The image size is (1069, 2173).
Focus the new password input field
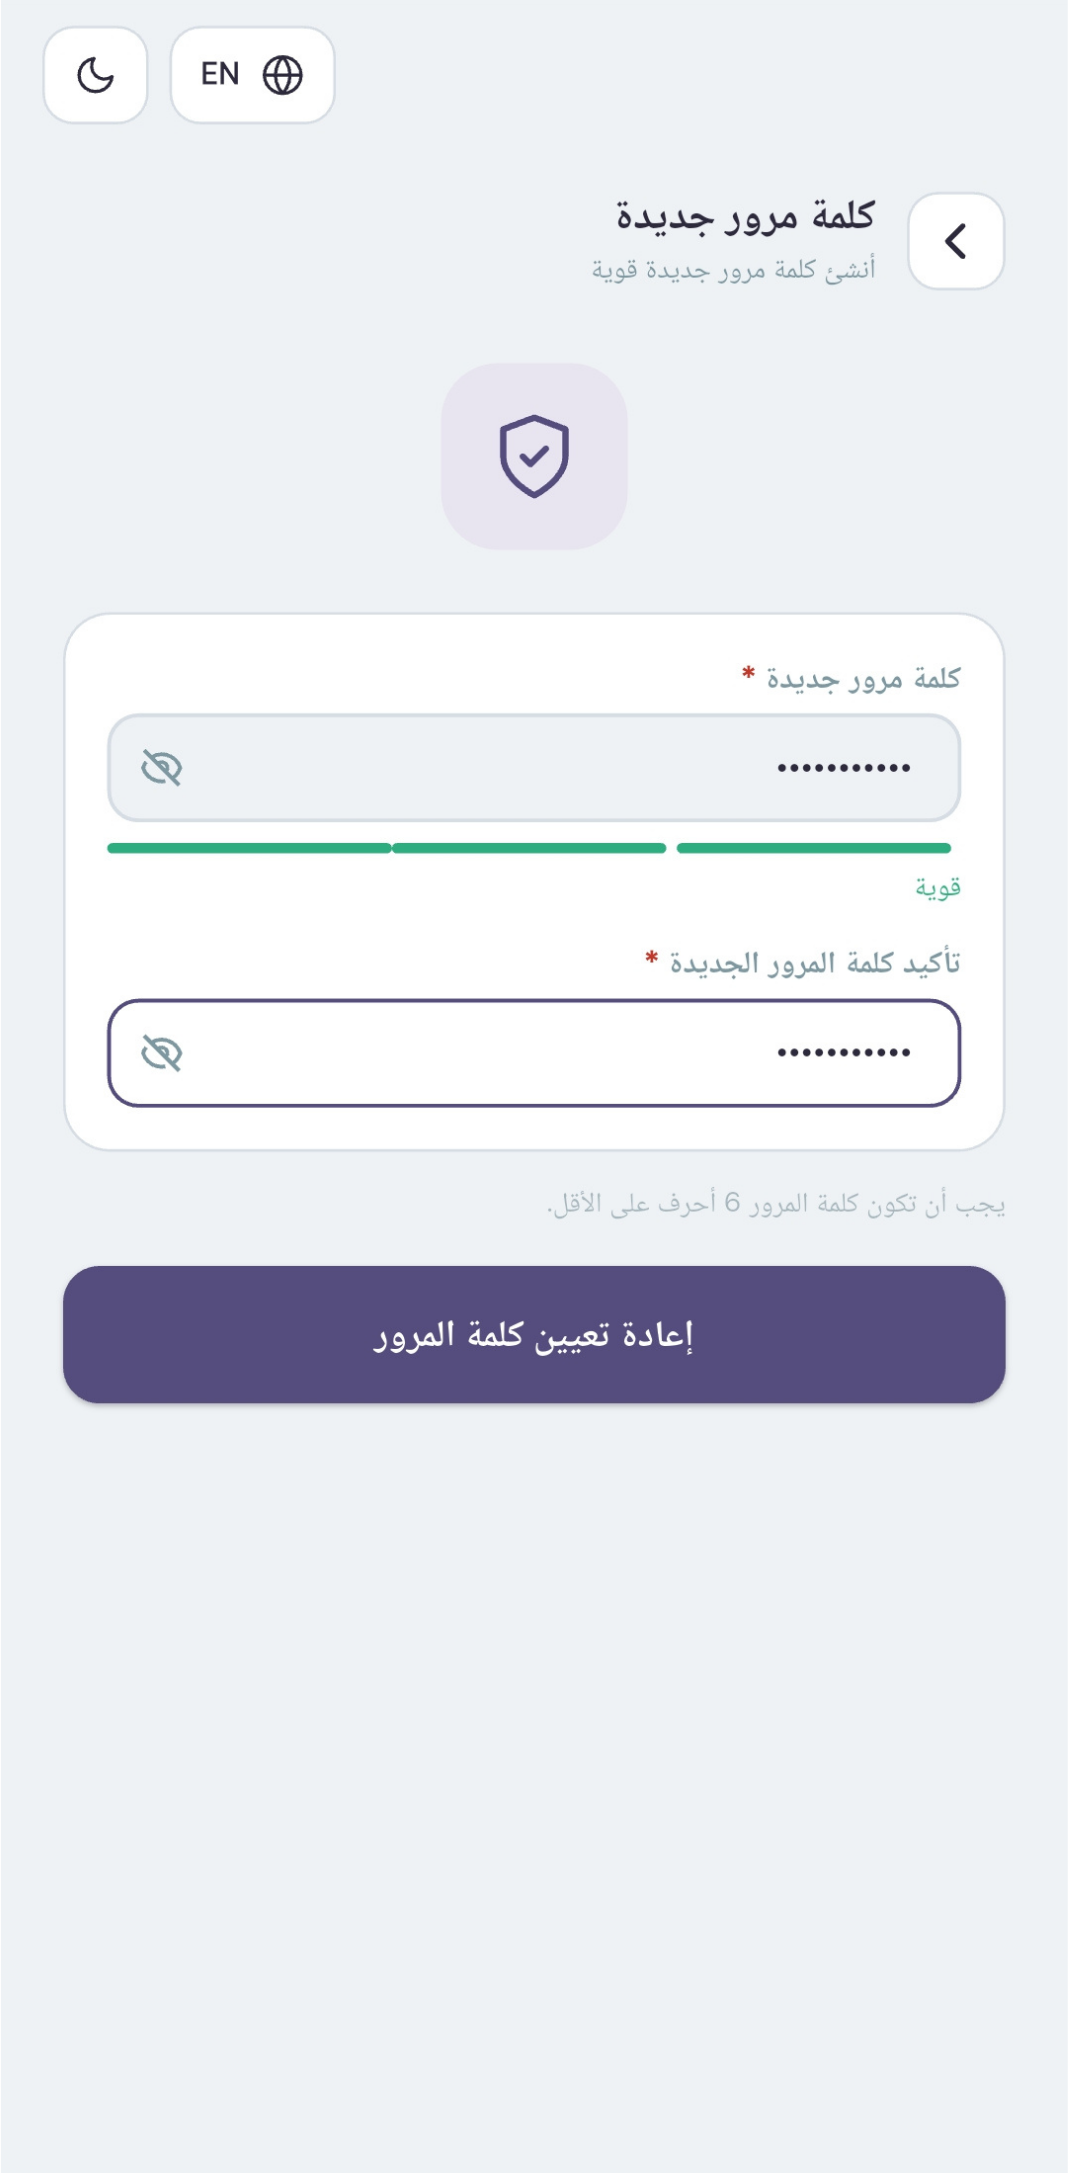point(534,768)
